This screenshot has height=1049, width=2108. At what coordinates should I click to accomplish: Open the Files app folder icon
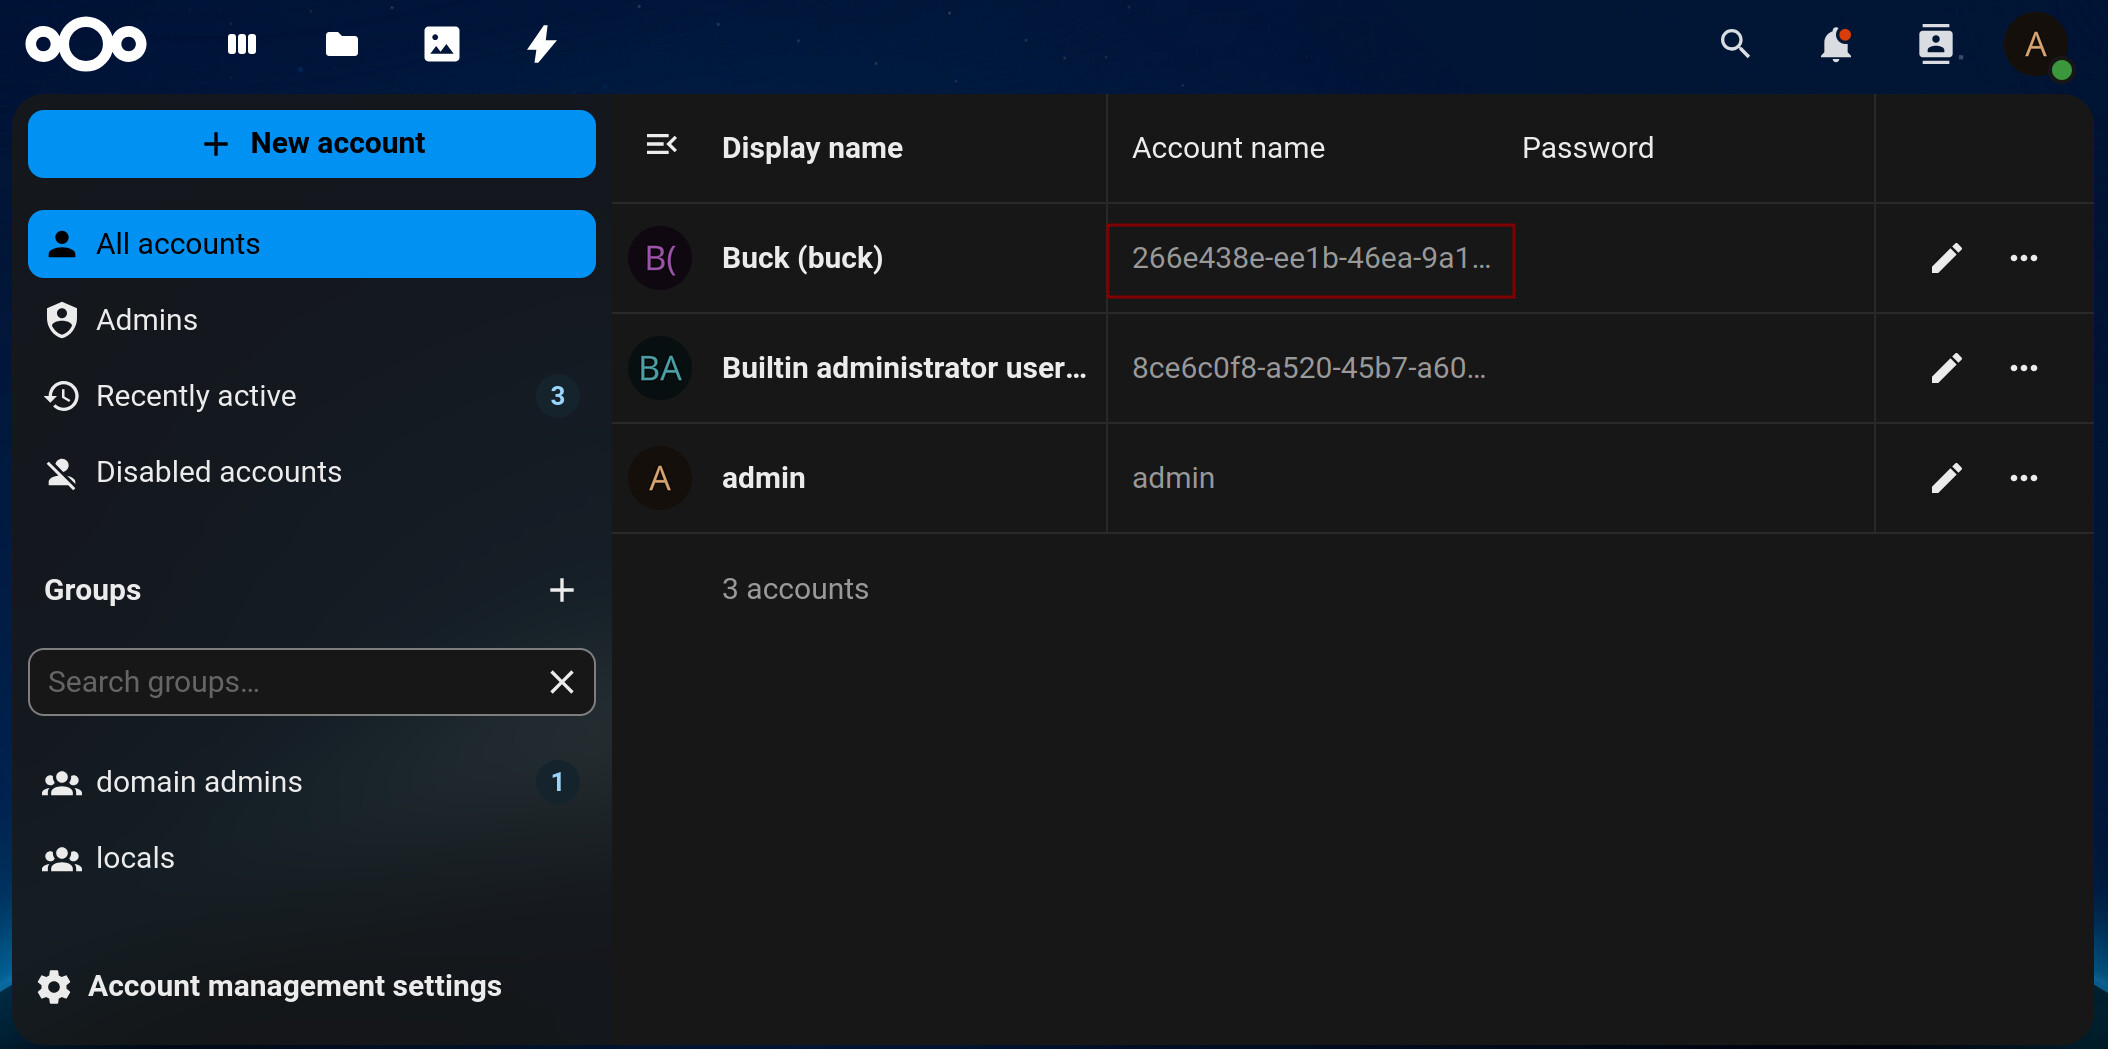[342, 44]
